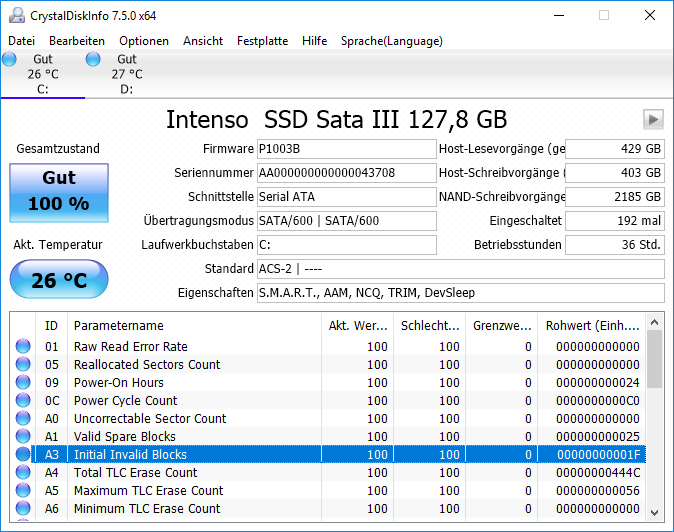Image resolution: width=674 pixels, height=532 pixels.
Task: Click the Eigenschaften field with S.M.A.R.T.
Action: [x=461, y=293]
